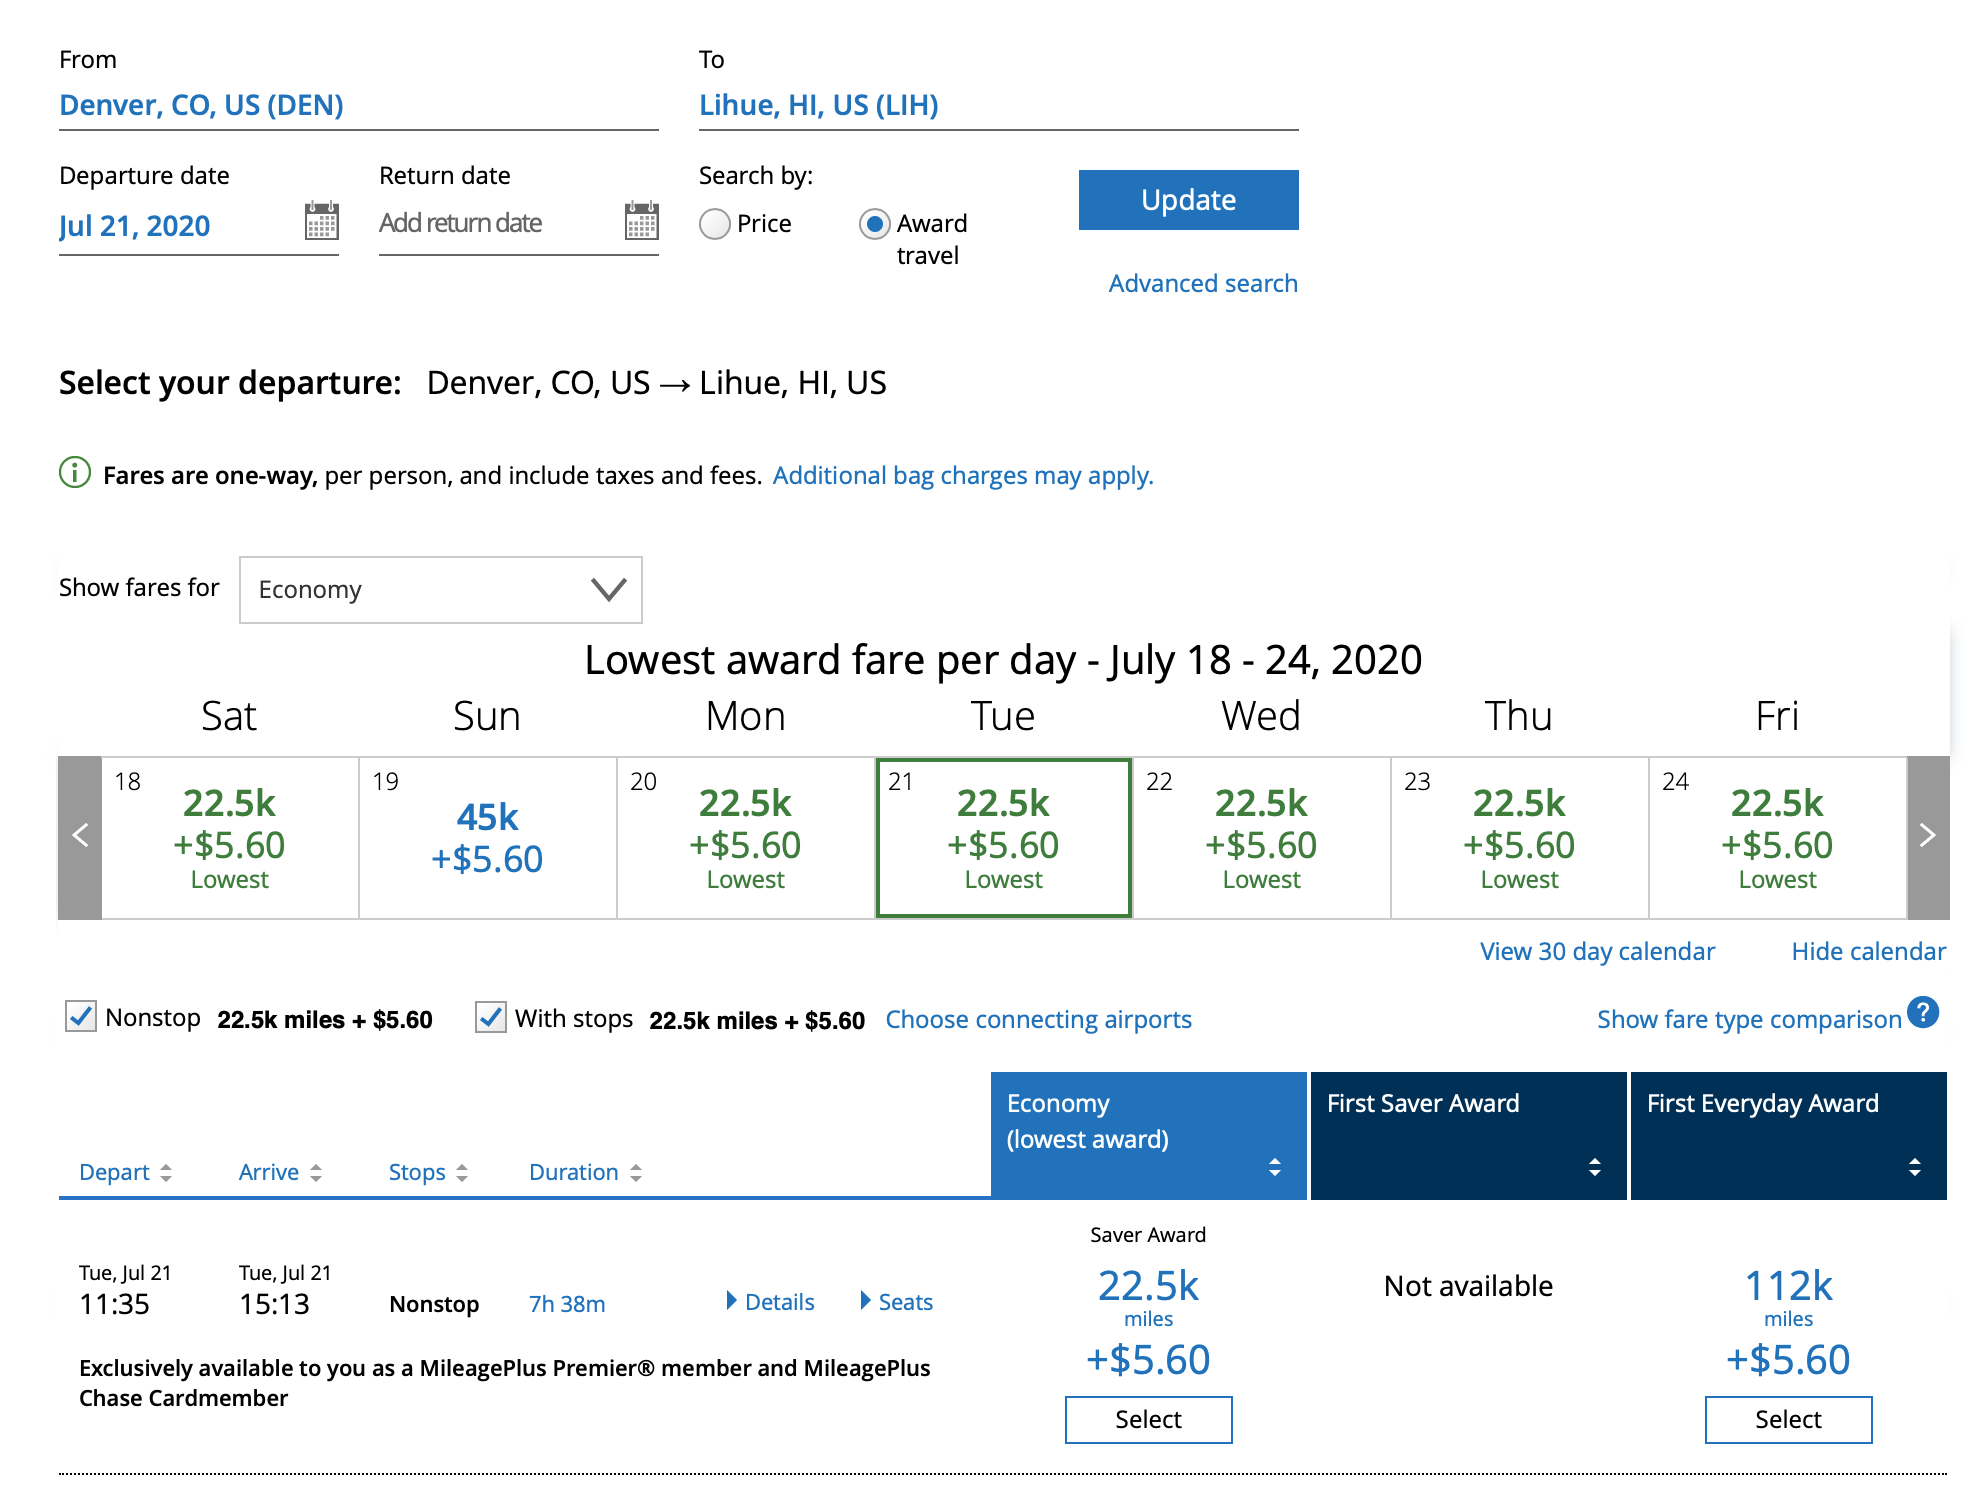The width and height of the screenshot is (1980, 1492).
Task: Choose Fri 24 fare of 22.5k
Action: (1778, 838)
